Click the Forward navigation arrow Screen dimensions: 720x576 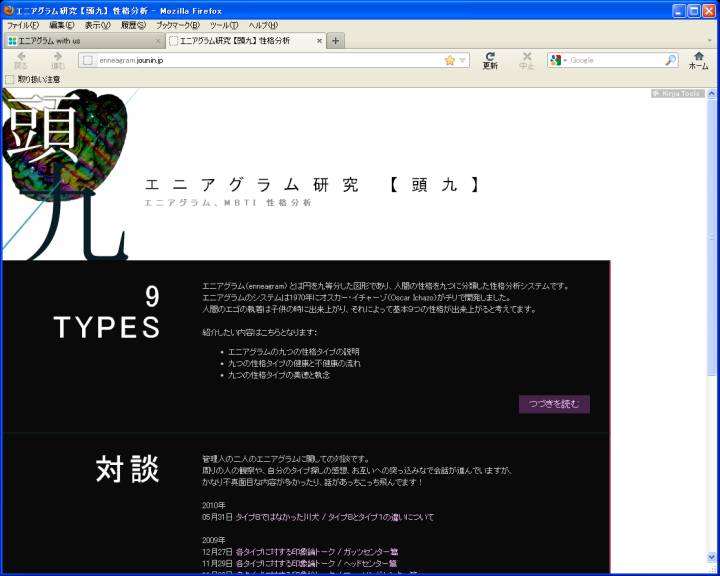(58, 58)
